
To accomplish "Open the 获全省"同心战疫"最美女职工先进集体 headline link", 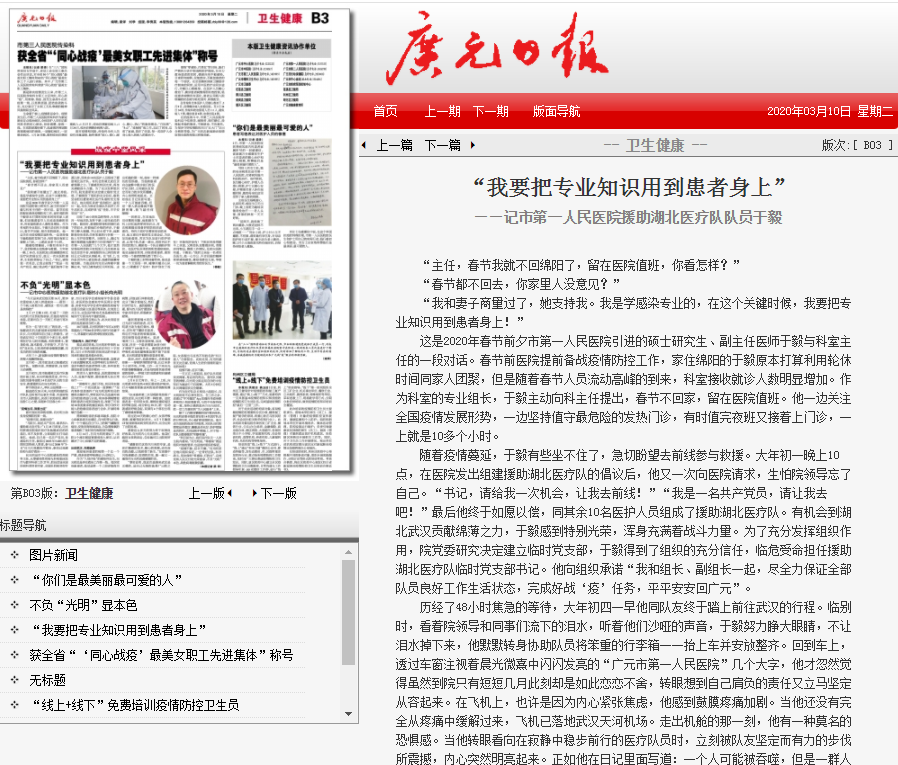I will (161, 655).
